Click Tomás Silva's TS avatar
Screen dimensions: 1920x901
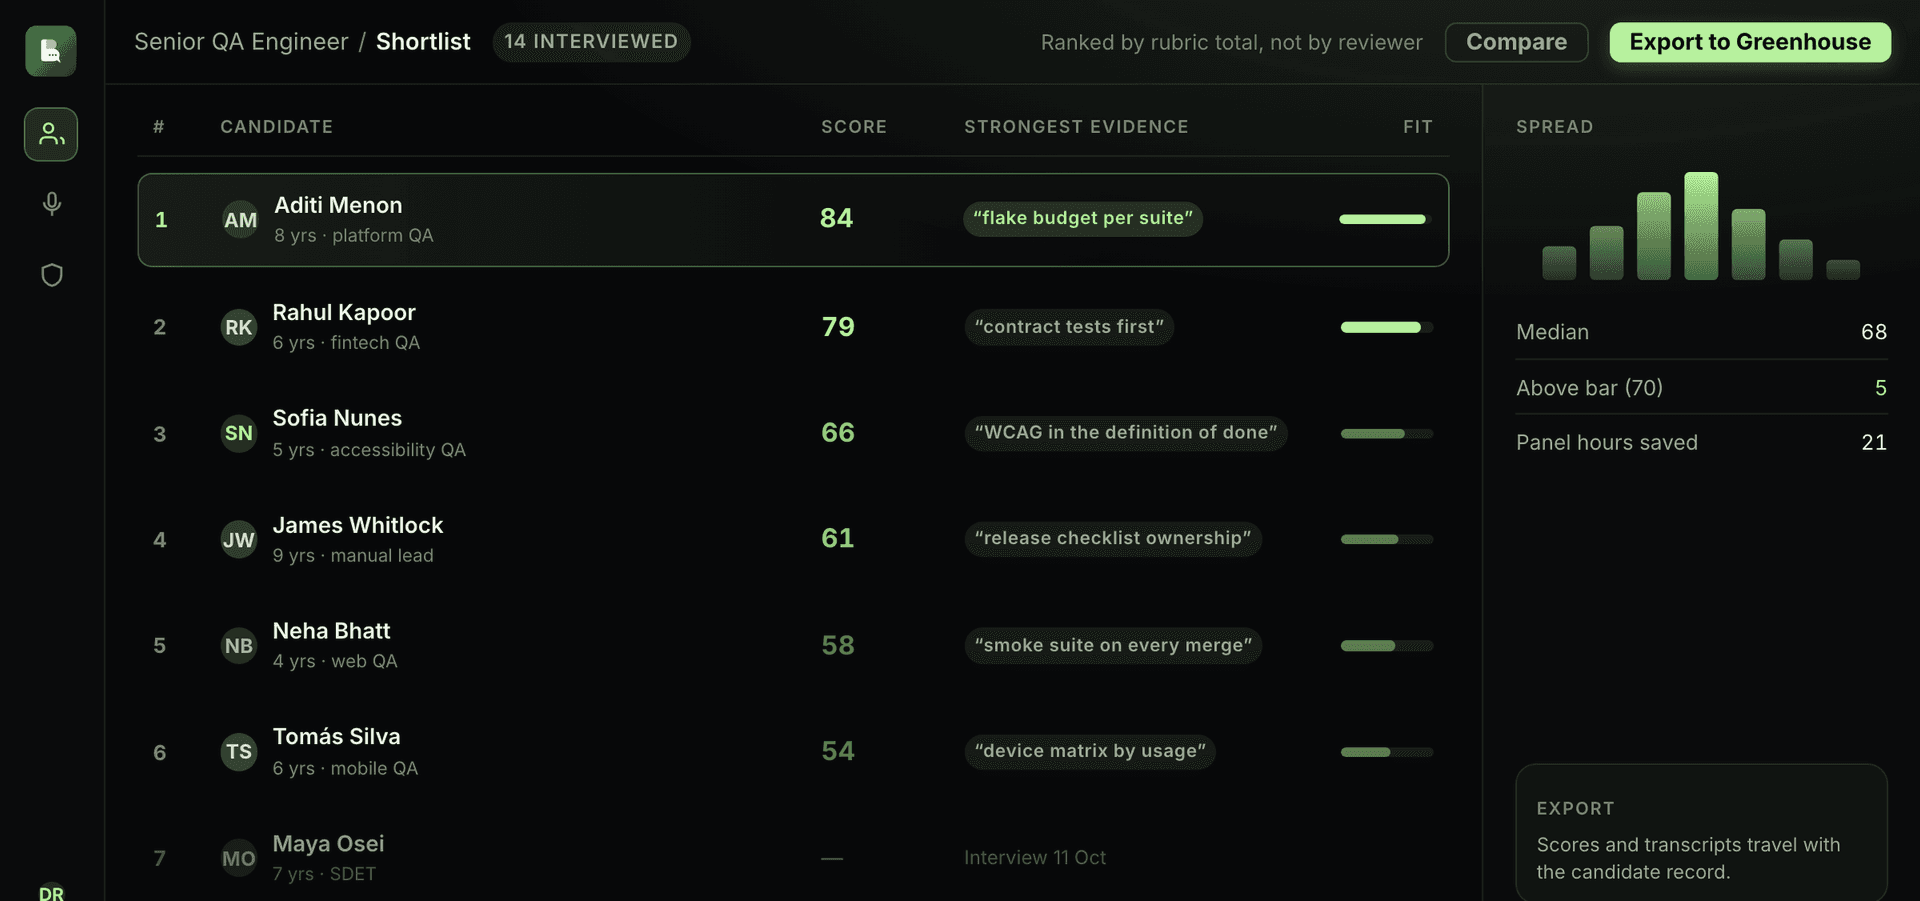click(x=239, y=752)
